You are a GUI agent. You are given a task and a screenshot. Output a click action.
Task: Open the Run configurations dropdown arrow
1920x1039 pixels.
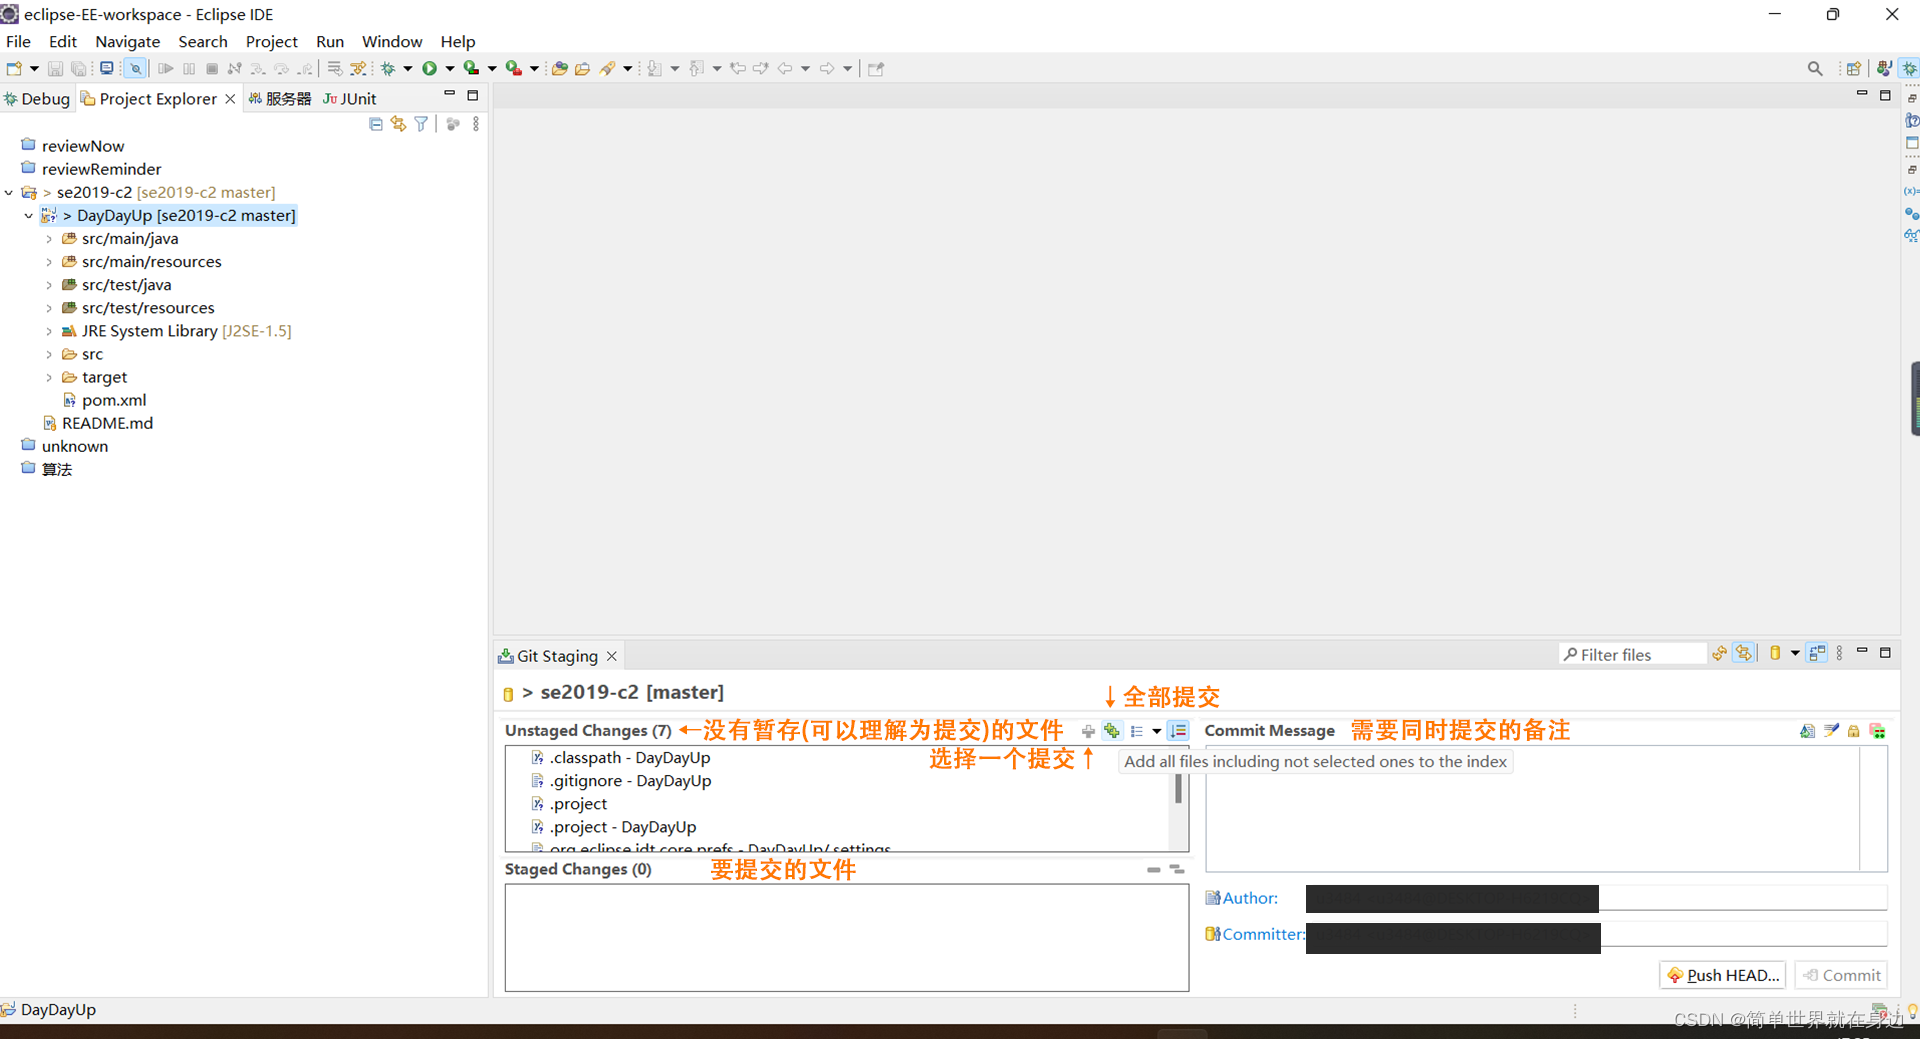447,68
